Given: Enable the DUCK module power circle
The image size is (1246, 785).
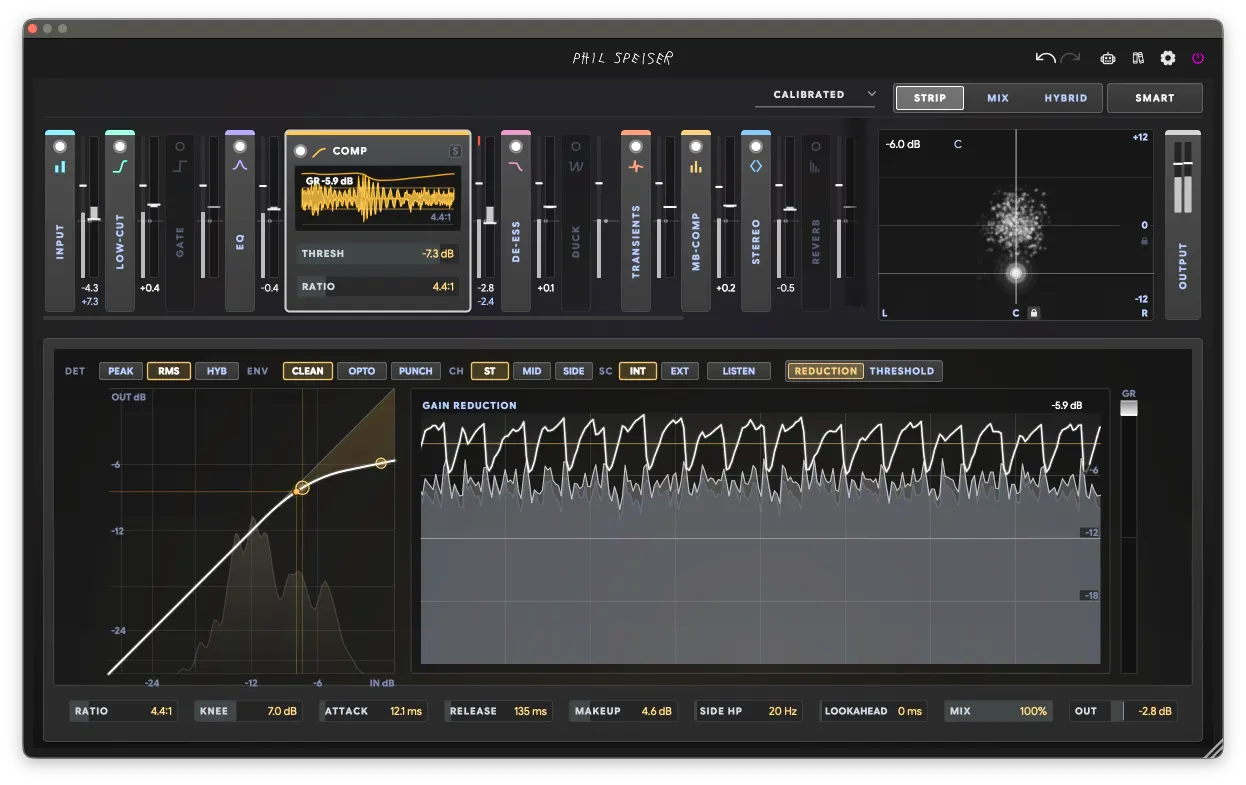Looking at the screenshot, I should pyautogui.click(x=576, y=146).
